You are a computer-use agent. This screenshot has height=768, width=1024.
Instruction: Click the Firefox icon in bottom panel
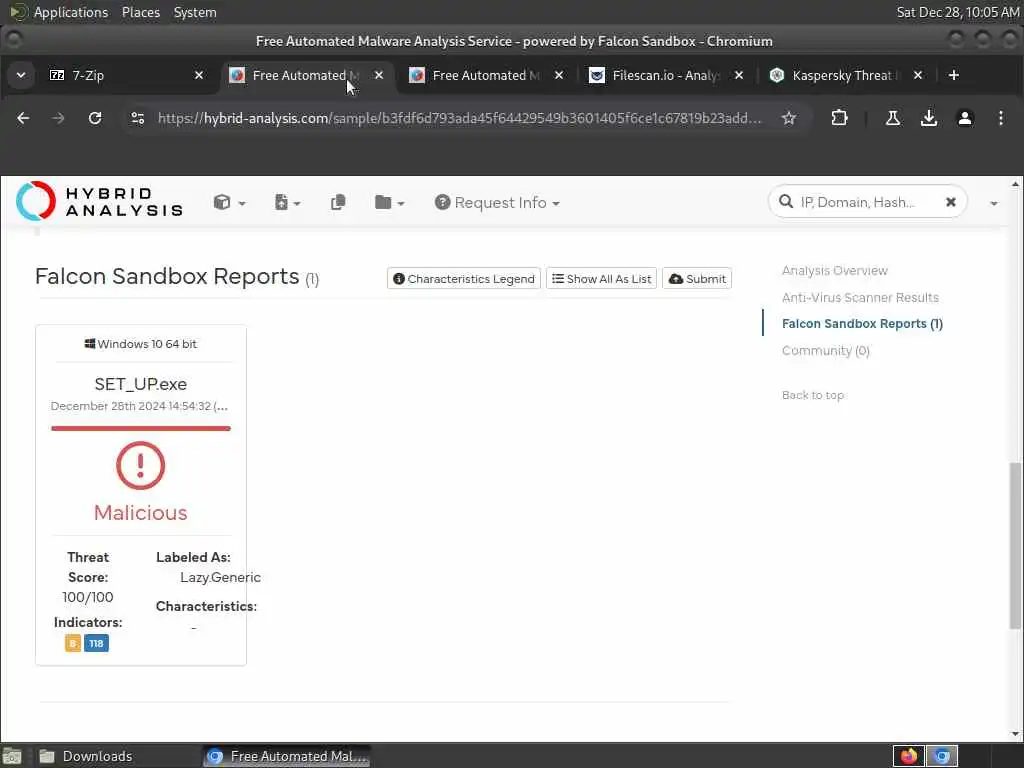click(908, 756)
